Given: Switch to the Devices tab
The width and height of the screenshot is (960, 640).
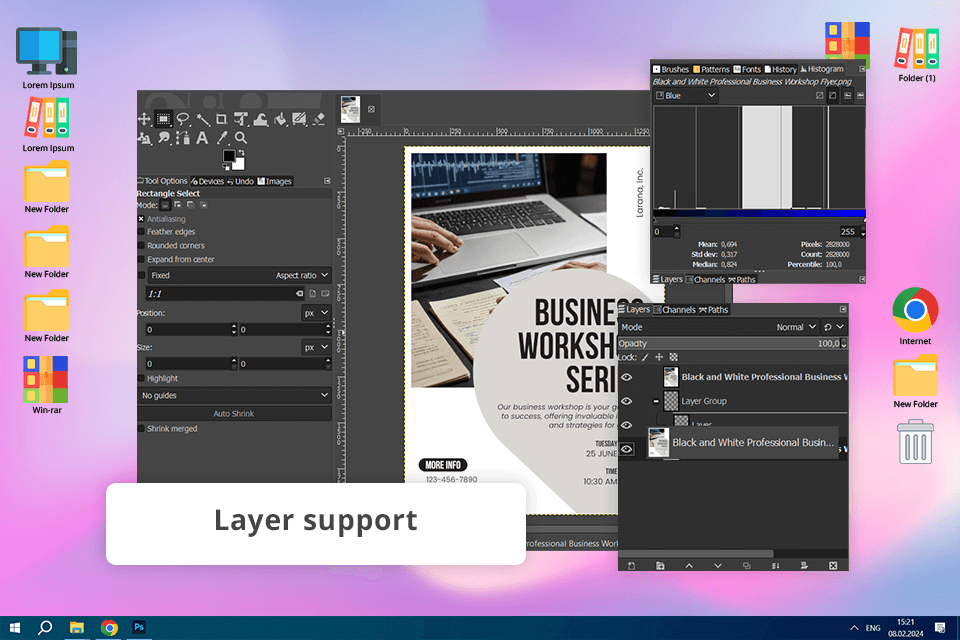Looking at the screenshot, I should pos(208,181).
